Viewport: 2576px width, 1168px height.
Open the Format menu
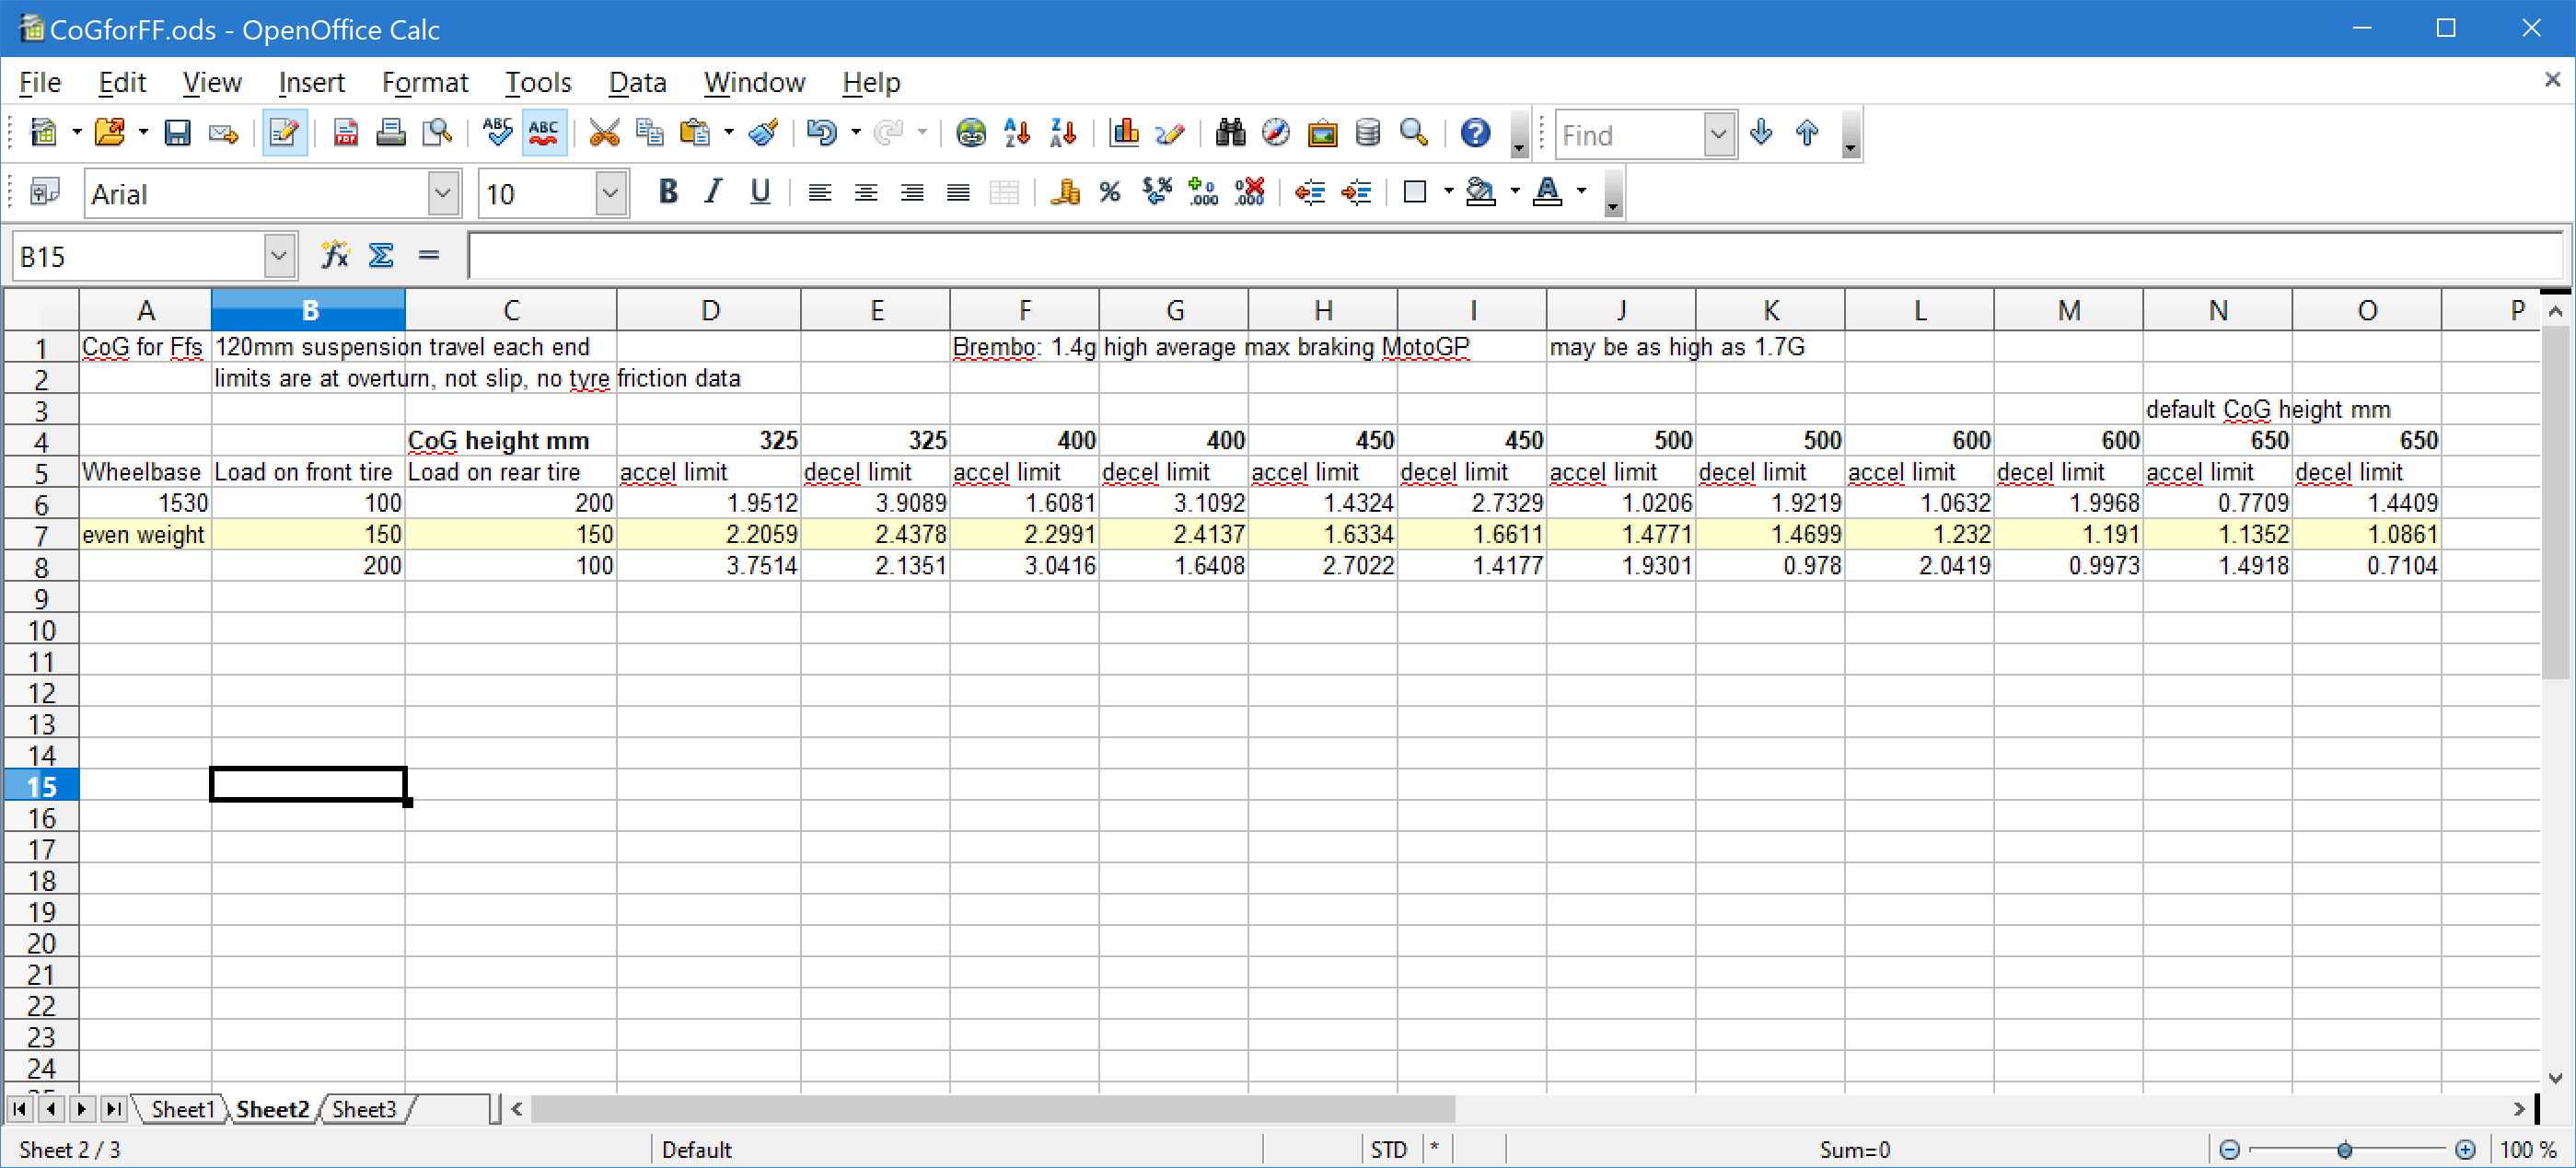pos(425,82)
